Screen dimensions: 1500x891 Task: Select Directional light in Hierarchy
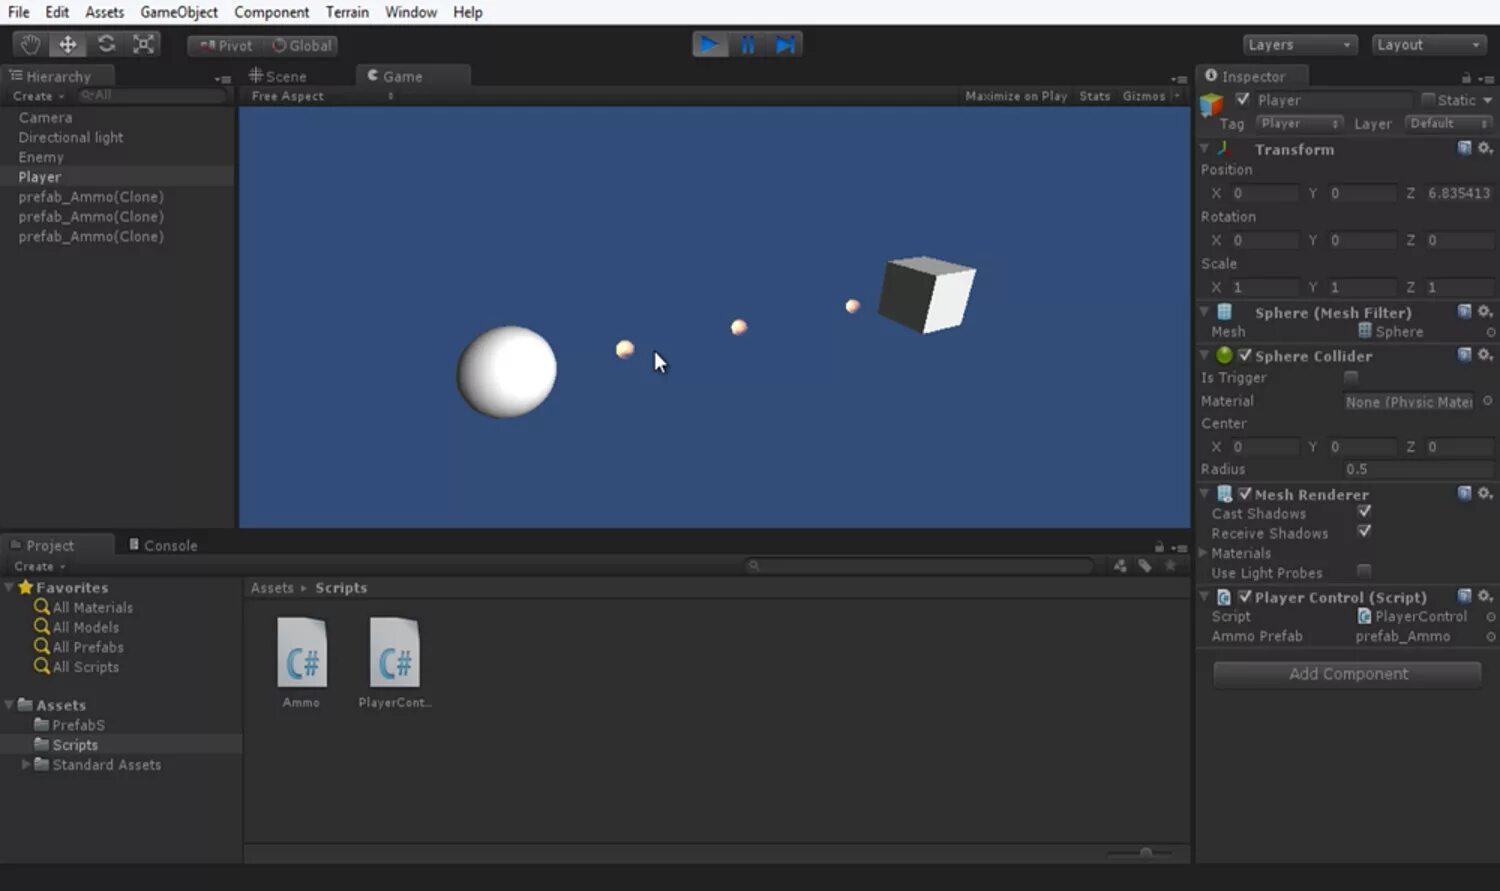click(70, 137)
